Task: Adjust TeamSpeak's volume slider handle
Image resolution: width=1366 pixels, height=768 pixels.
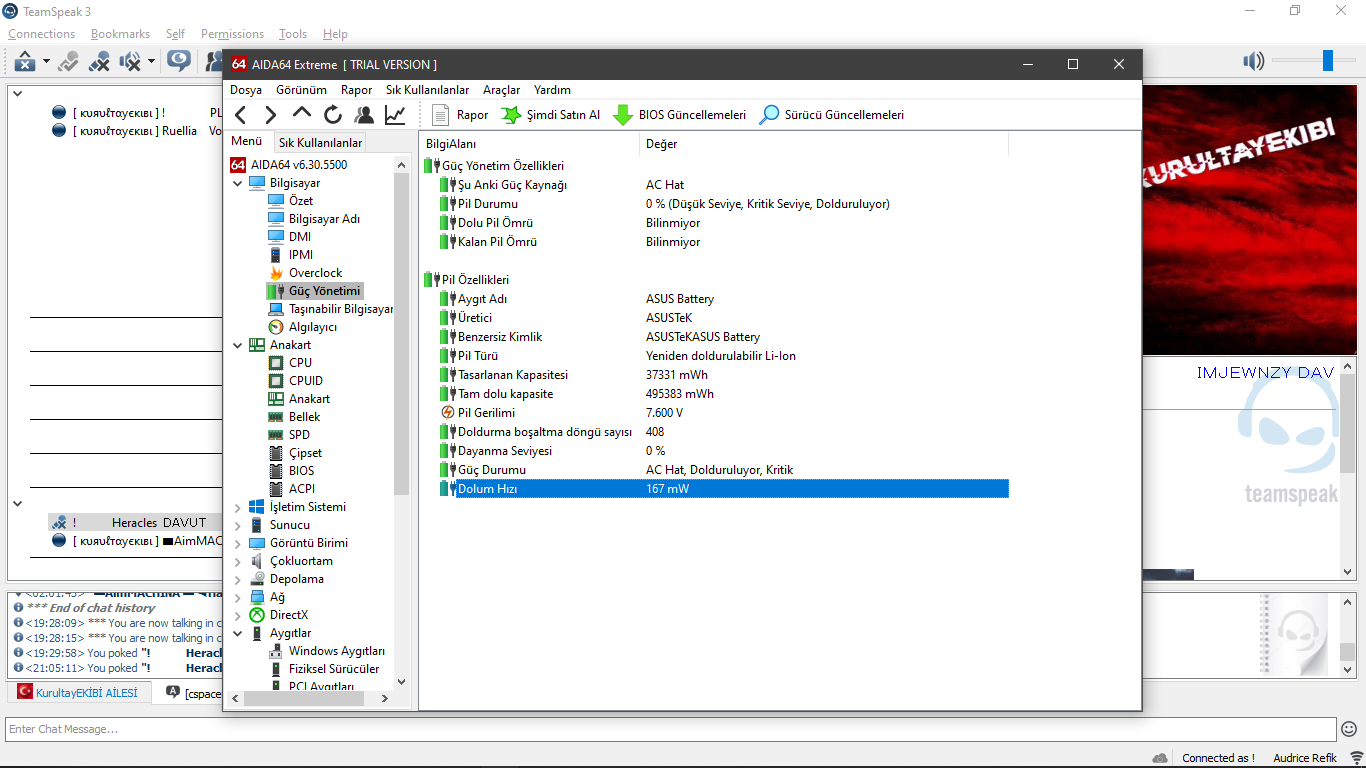Action: tap(1328, 61)
